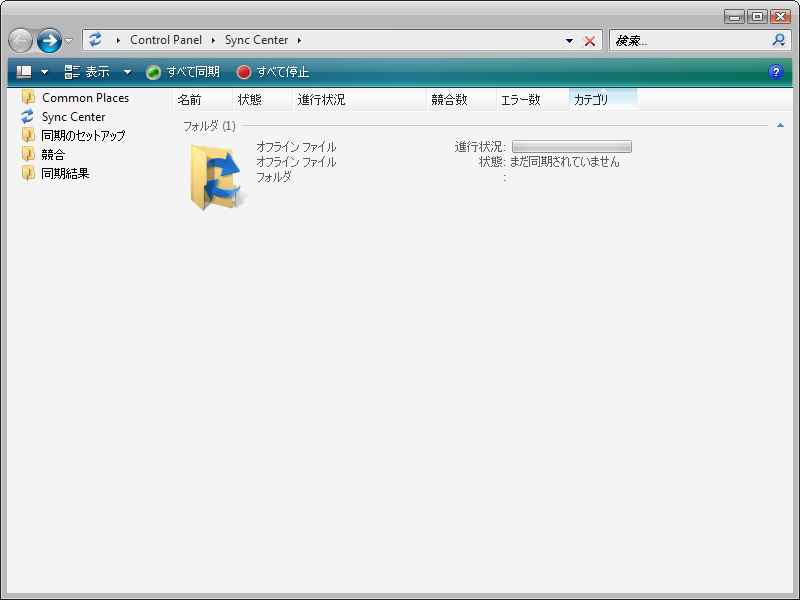The height and width of the screenshot is (600, 800).
Task: Click the フォルダ (1) group label
Action: point(209,126)
